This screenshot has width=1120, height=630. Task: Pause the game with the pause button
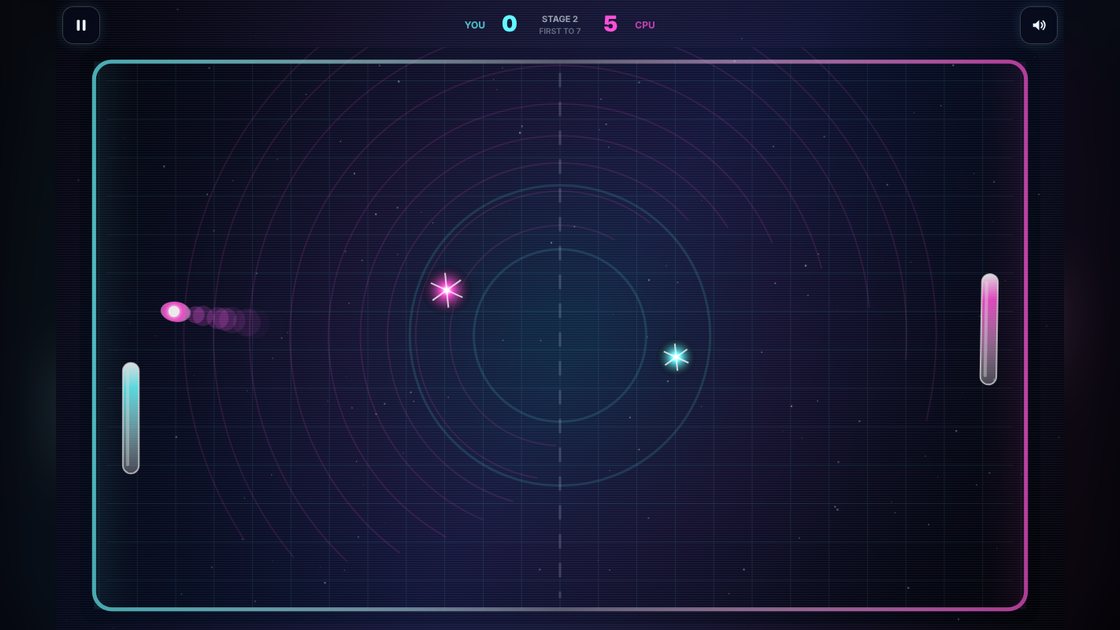(81, 25)
